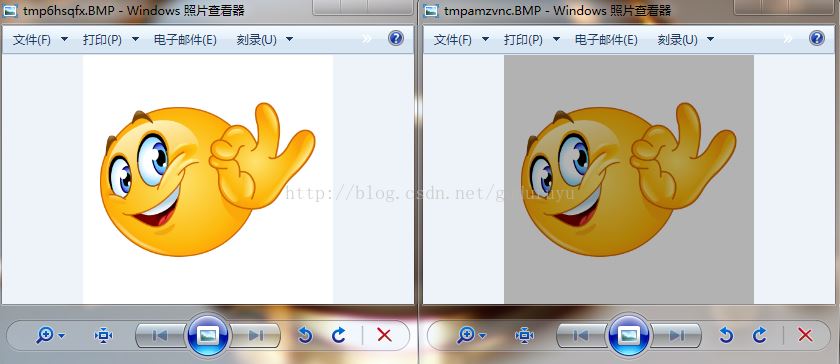Fit image to window in right viewer

coord(524,336)
